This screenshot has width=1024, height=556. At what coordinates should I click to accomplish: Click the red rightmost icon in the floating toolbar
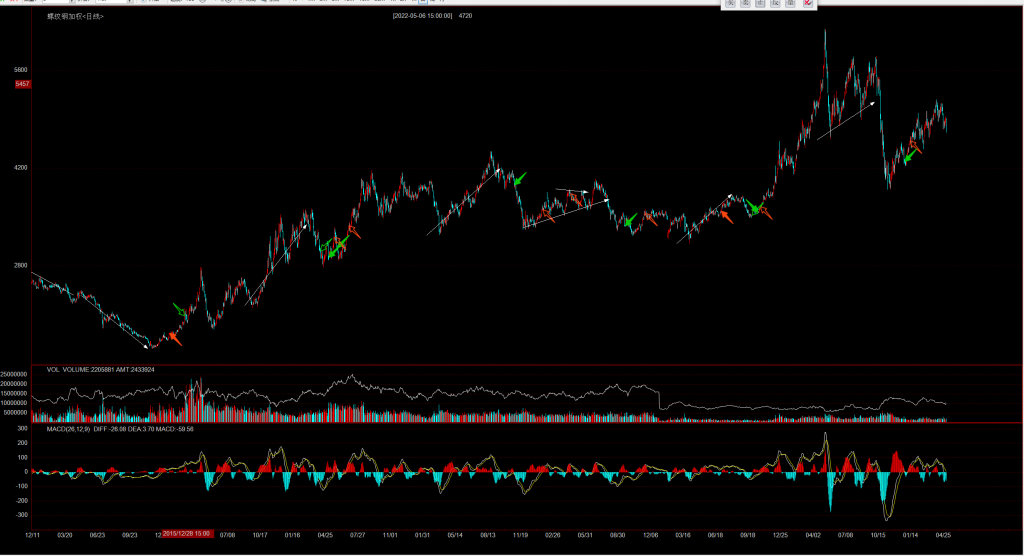coord(807,4)
